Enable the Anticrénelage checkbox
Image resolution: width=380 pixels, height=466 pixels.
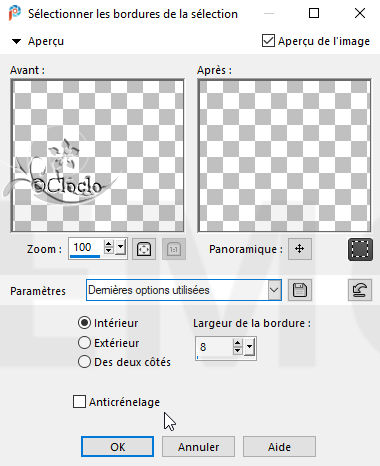point(79,402)
